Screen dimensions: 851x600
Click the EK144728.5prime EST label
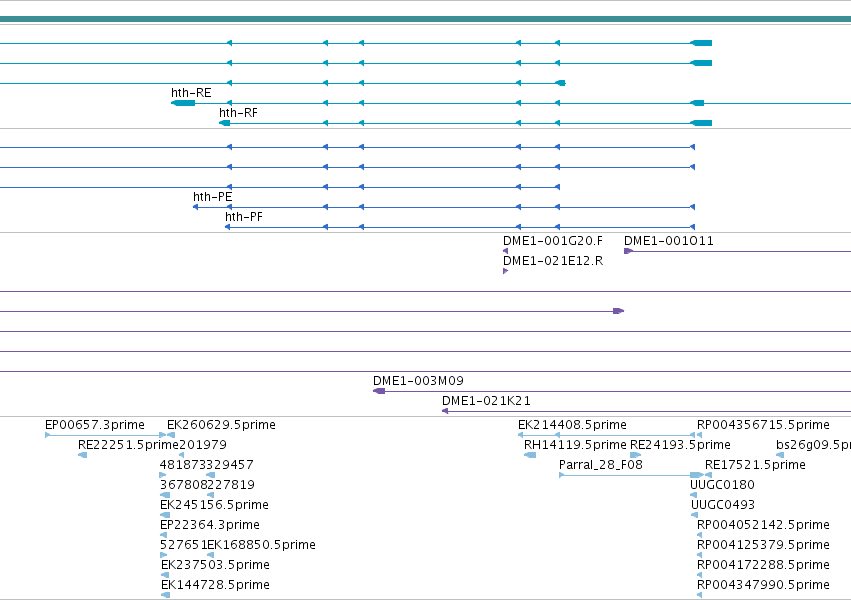pos(215,585)
